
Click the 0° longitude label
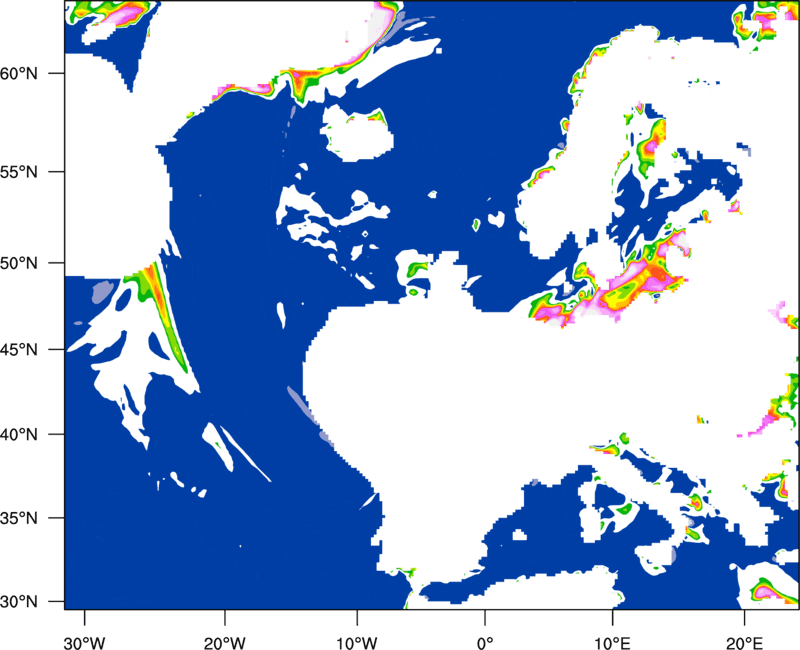pos(485,643)
